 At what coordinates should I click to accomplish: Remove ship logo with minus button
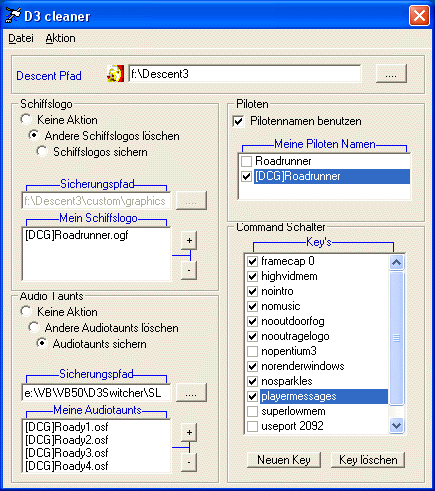coord(189,270)
